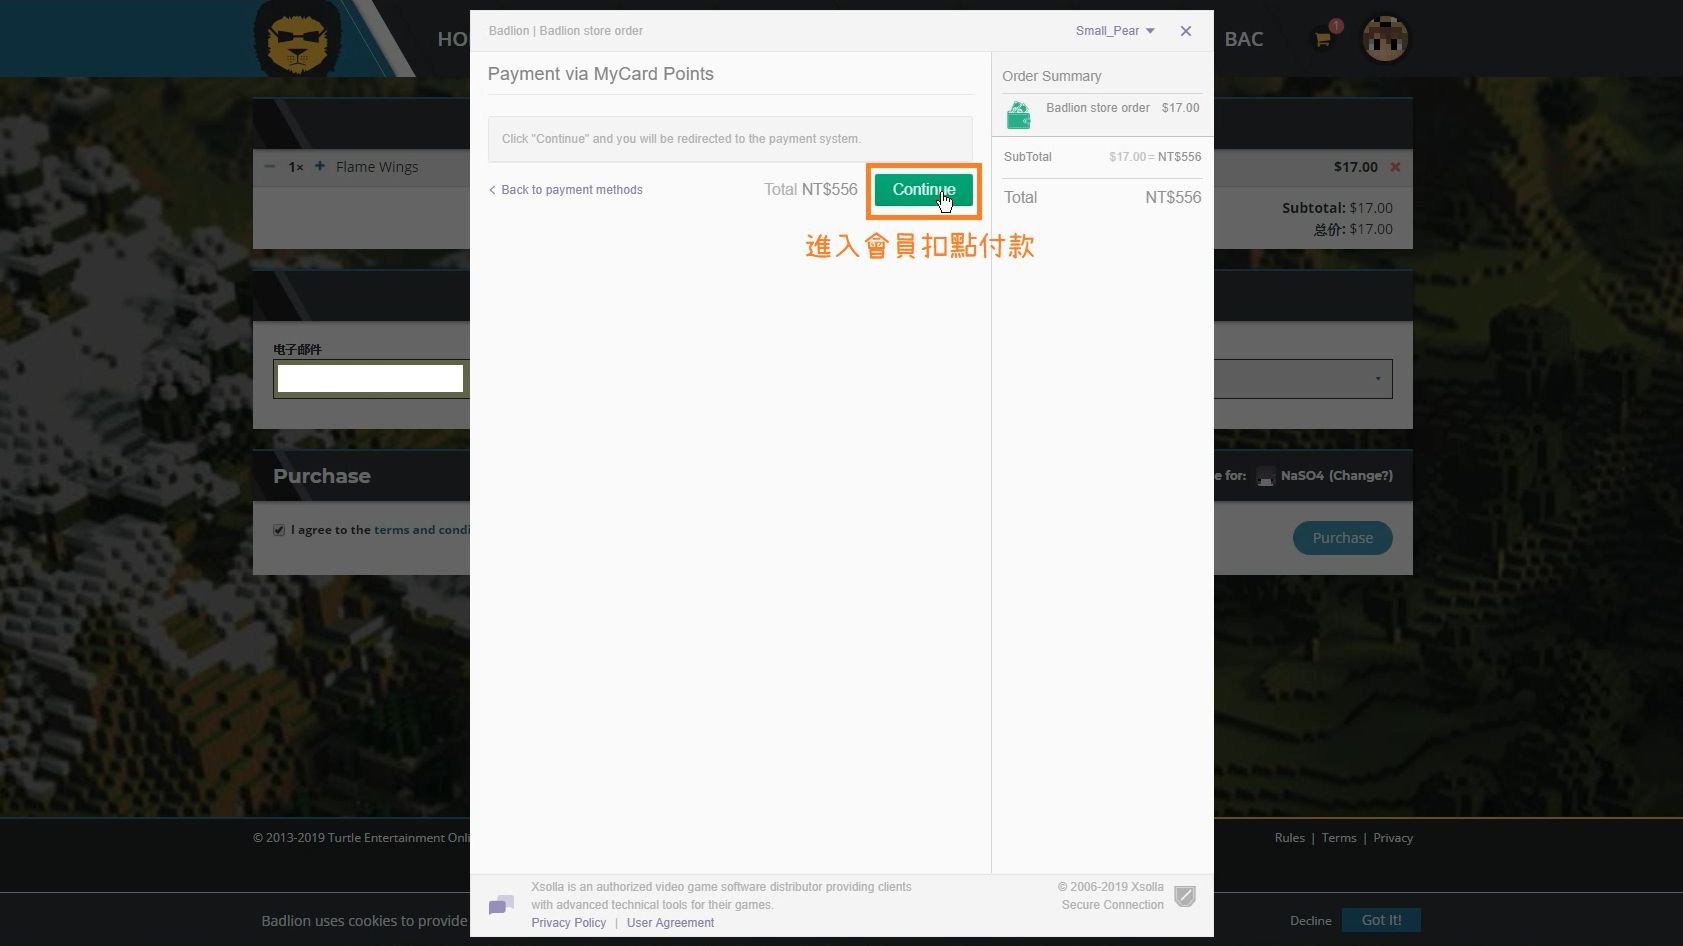Increase Flame Wings quantity with plus
The width and height of the screenshot is (1683, 946).
(x=320, y=166)
